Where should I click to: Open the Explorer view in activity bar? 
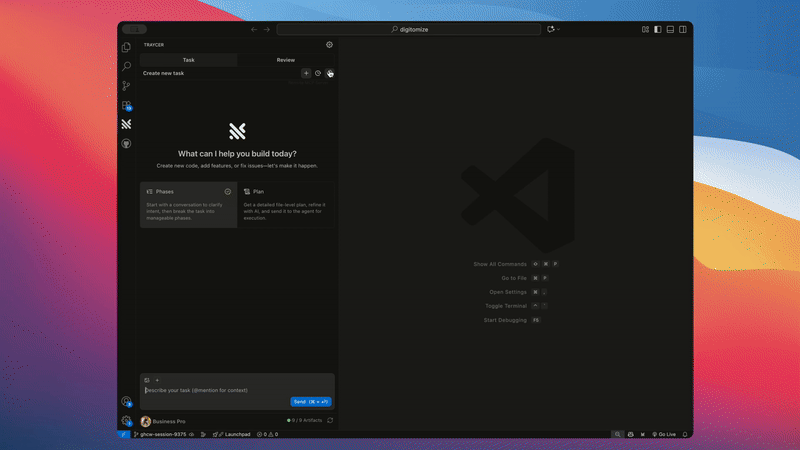(126, 47)
